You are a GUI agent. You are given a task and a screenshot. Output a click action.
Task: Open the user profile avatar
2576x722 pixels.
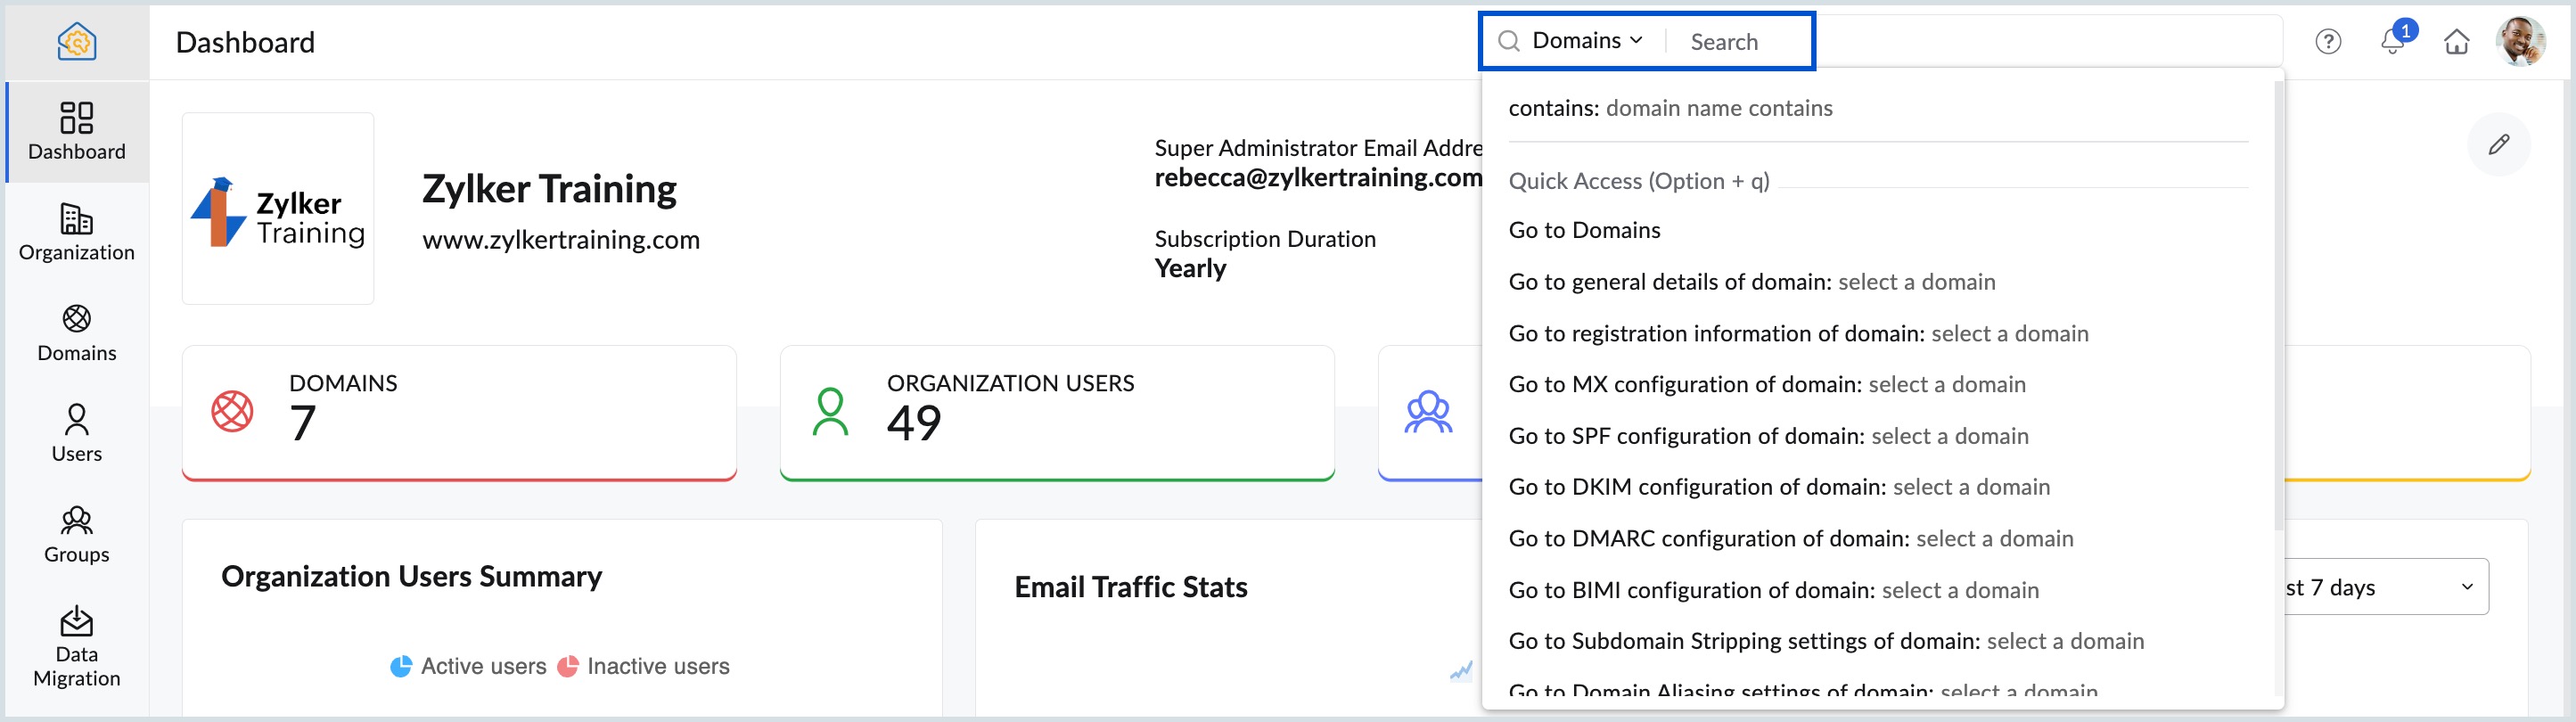pyautogui.click(x=2519, y=42)
